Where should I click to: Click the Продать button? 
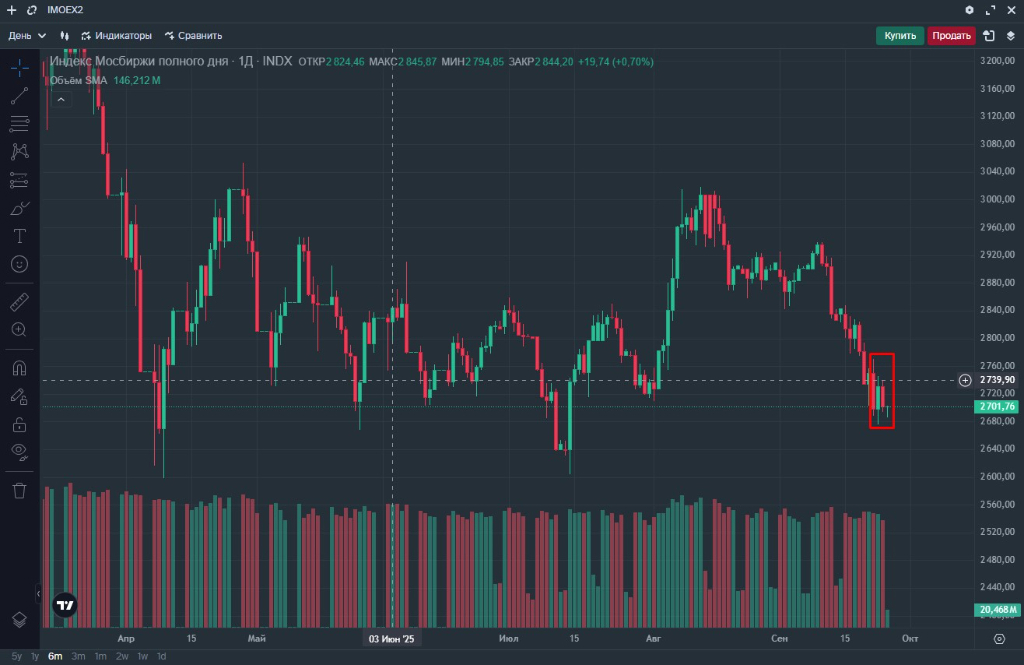[952, 36]
